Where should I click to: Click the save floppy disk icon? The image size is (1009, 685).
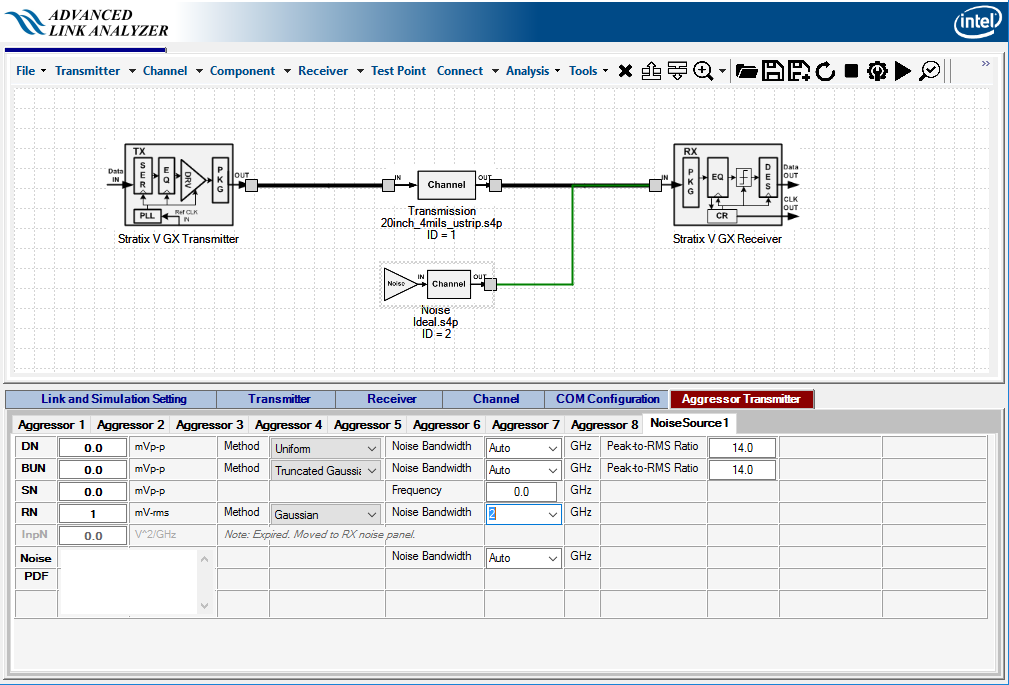772,71
